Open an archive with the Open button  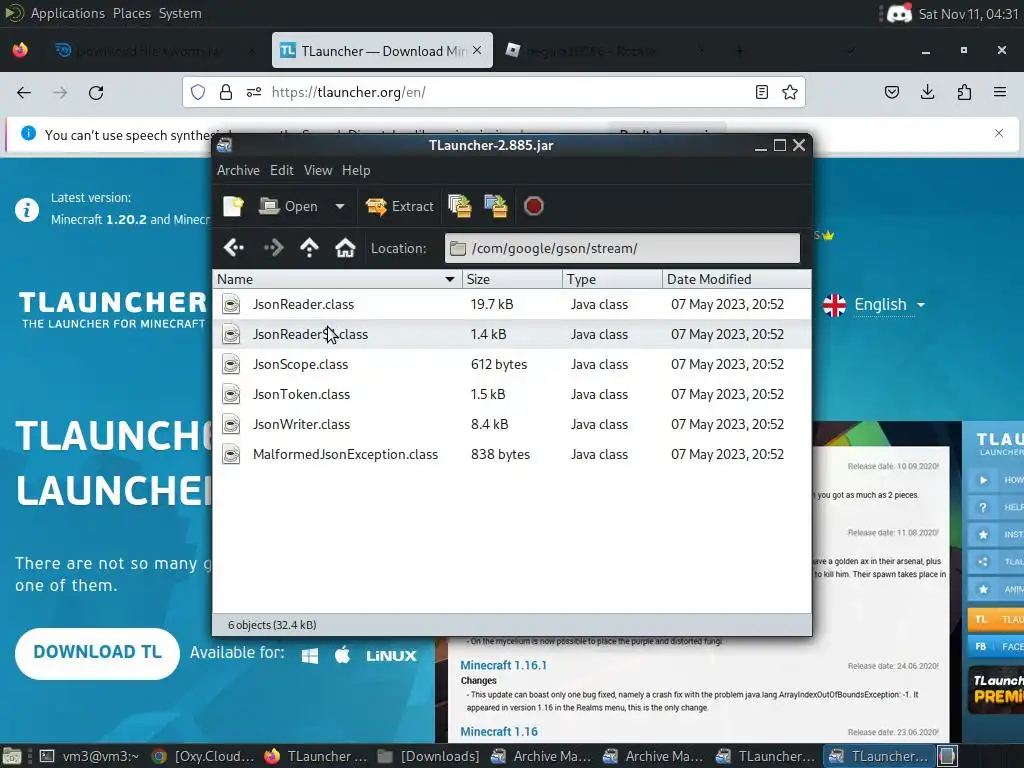pyautogui.click(x=288, y=206)
